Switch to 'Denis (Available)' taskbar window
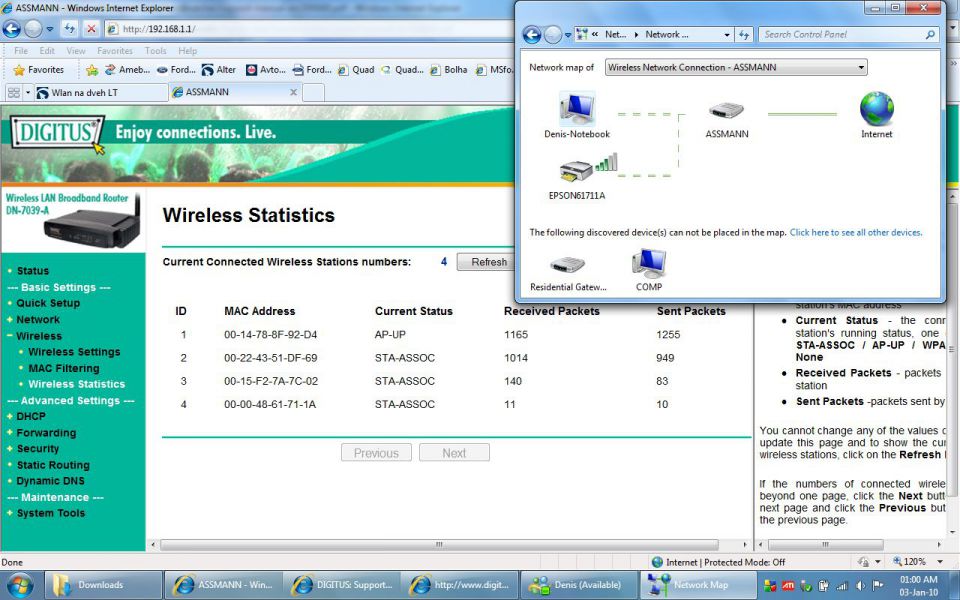 (580, 585)
